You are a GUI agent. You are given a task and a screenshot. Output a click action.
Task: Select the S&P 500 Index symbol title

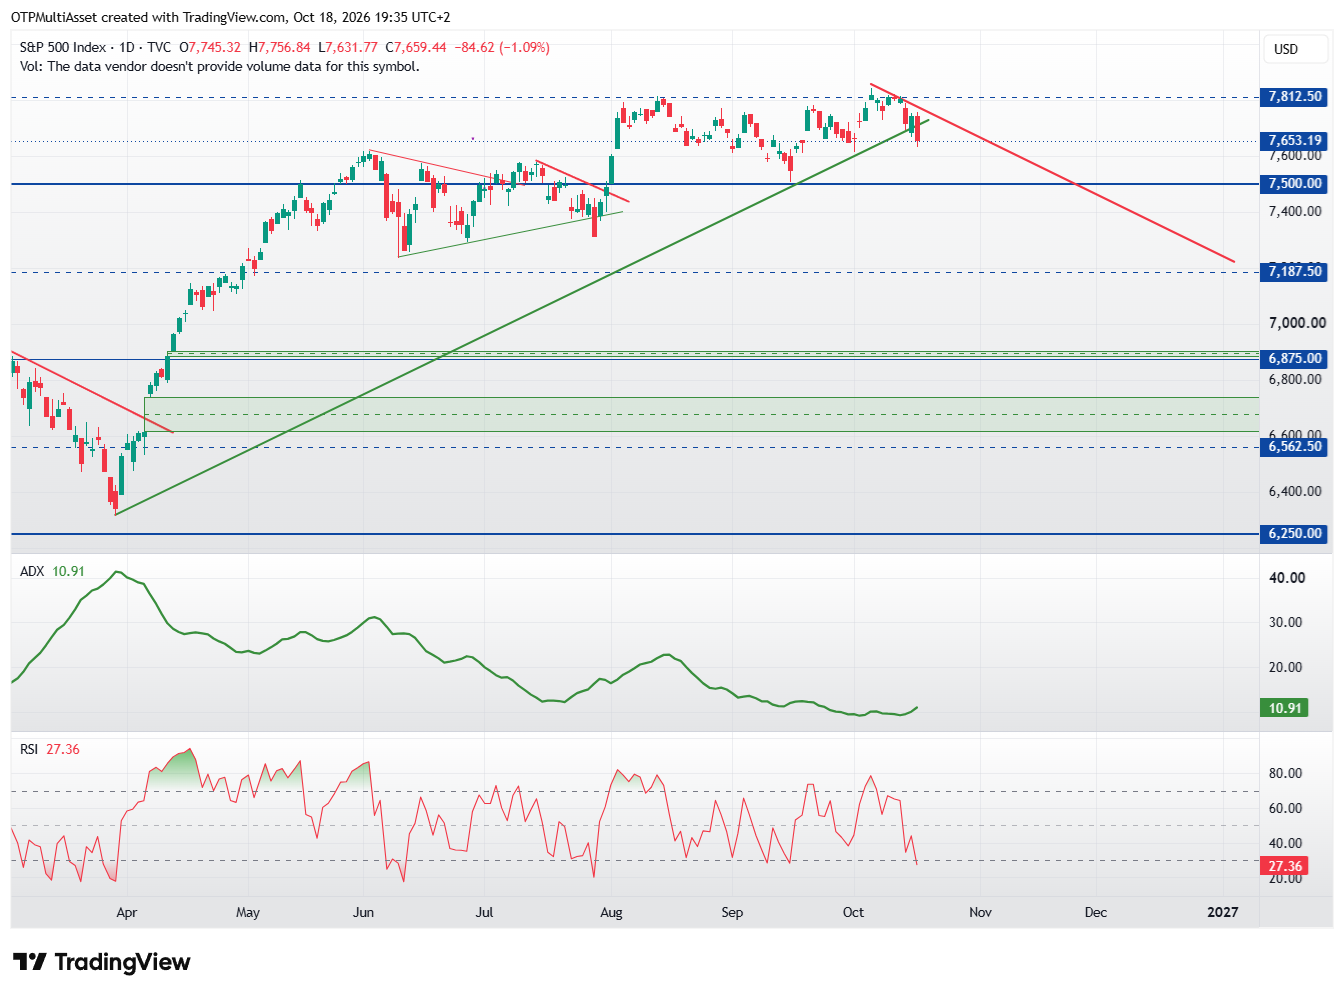pos(63,47)
